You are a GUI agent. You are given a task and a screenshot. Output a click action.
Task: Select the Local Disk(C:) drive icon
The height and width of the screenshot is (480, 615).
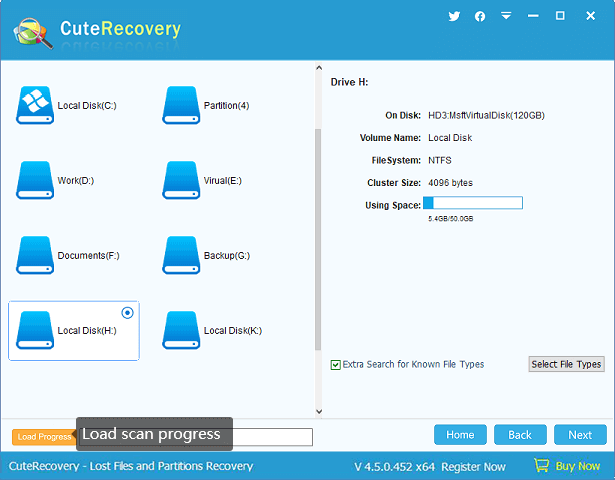point(35,105)
